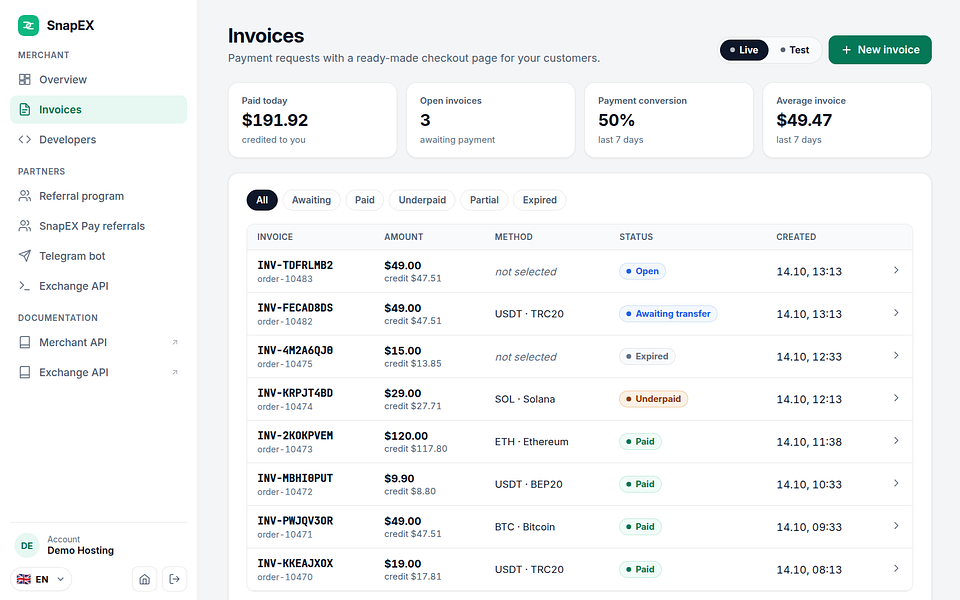The width and height of the screenshot is (960, 600).
Task: Expand invoice INV-TDFRLMB2 with its chevron
Action: click(x=896, y=270)
